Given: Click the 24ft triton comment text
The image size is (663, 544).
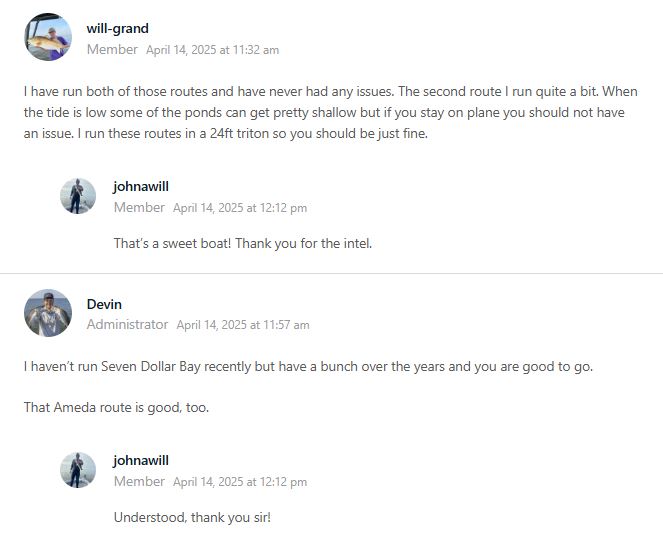Looking at the screenshot, I should tap(330, 112).
